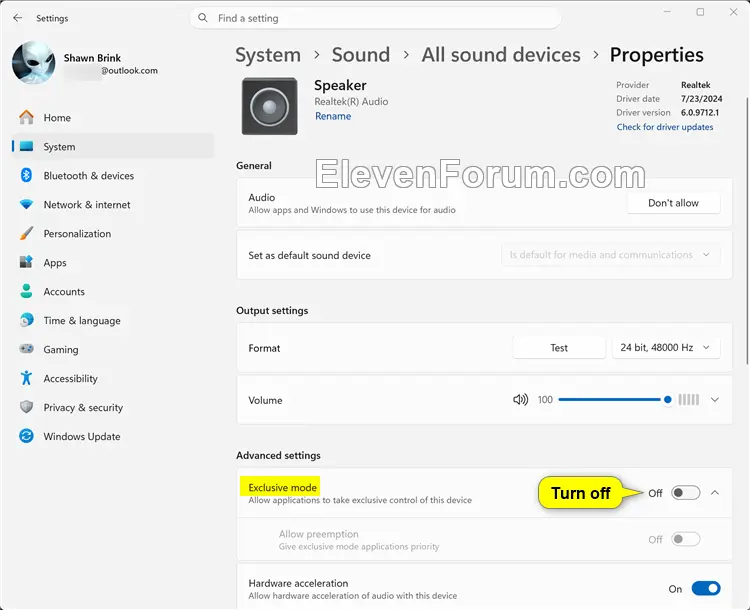
Task: Expand the Volume row chevron
Action: point(715,399)
